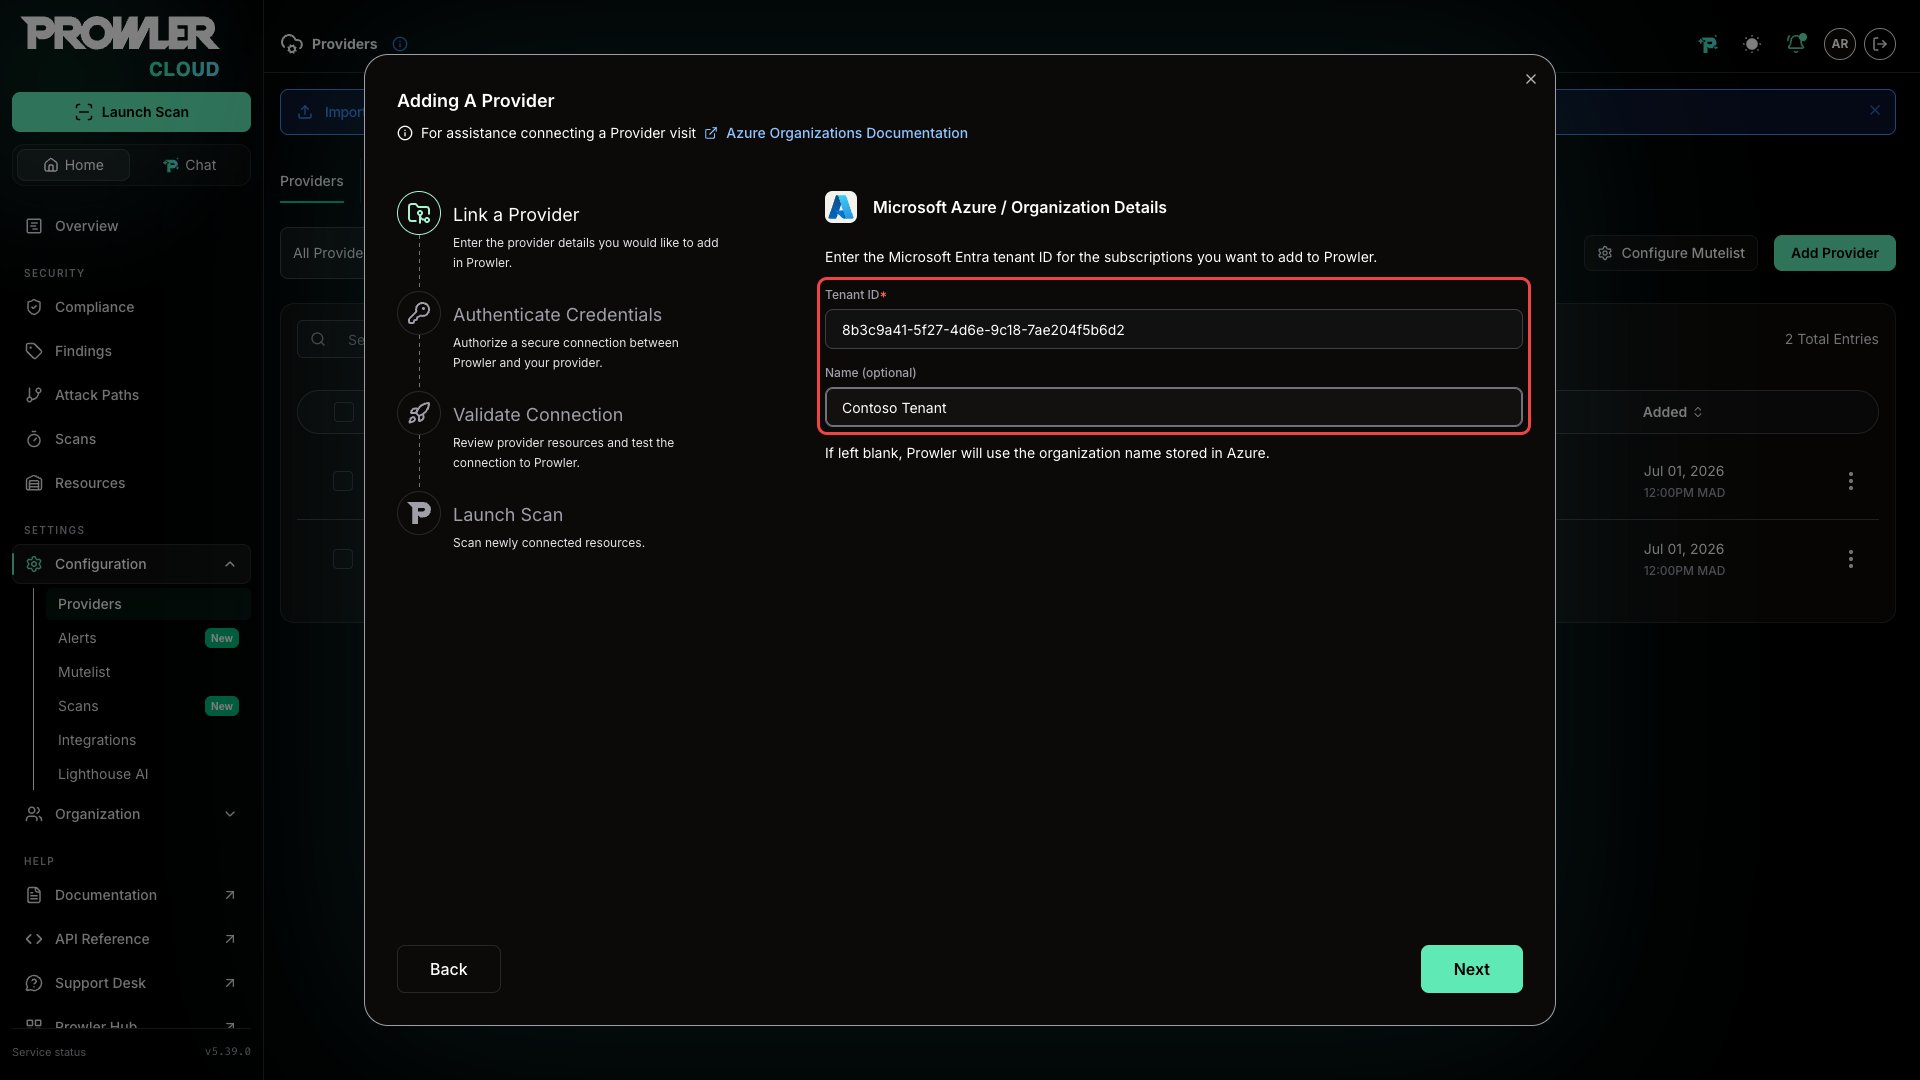Open the Chat tab in sidebar
The image size is (1920, 1080).
(x=190, y=165)
